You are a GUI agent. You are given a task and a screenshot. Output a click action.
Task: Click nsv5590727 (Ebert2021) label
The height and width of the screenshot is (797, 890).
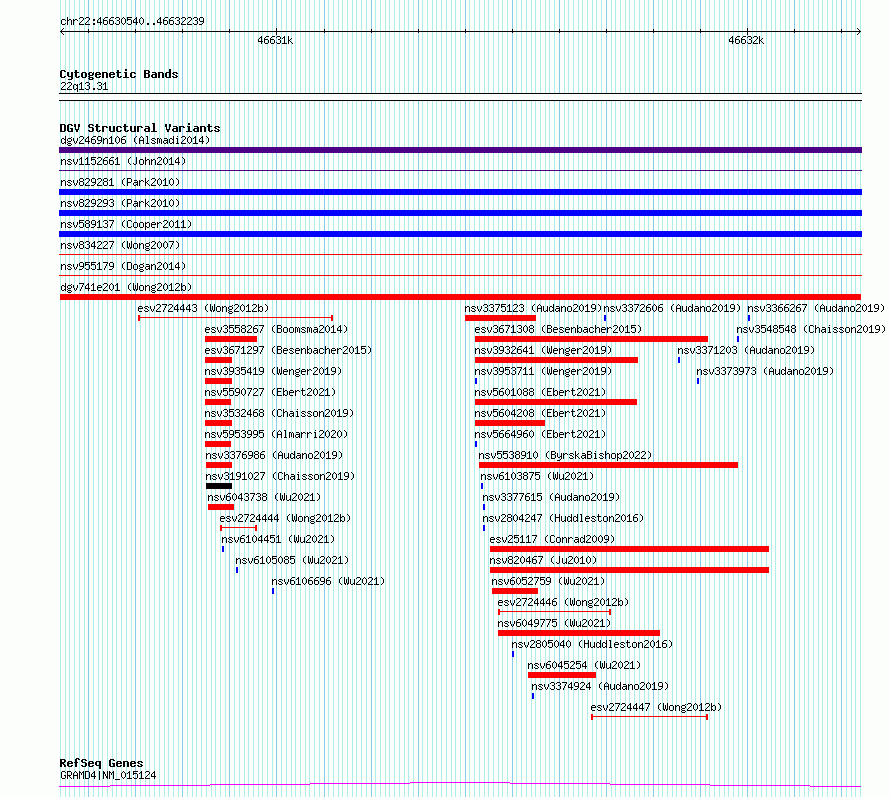[x=270, y=392]
